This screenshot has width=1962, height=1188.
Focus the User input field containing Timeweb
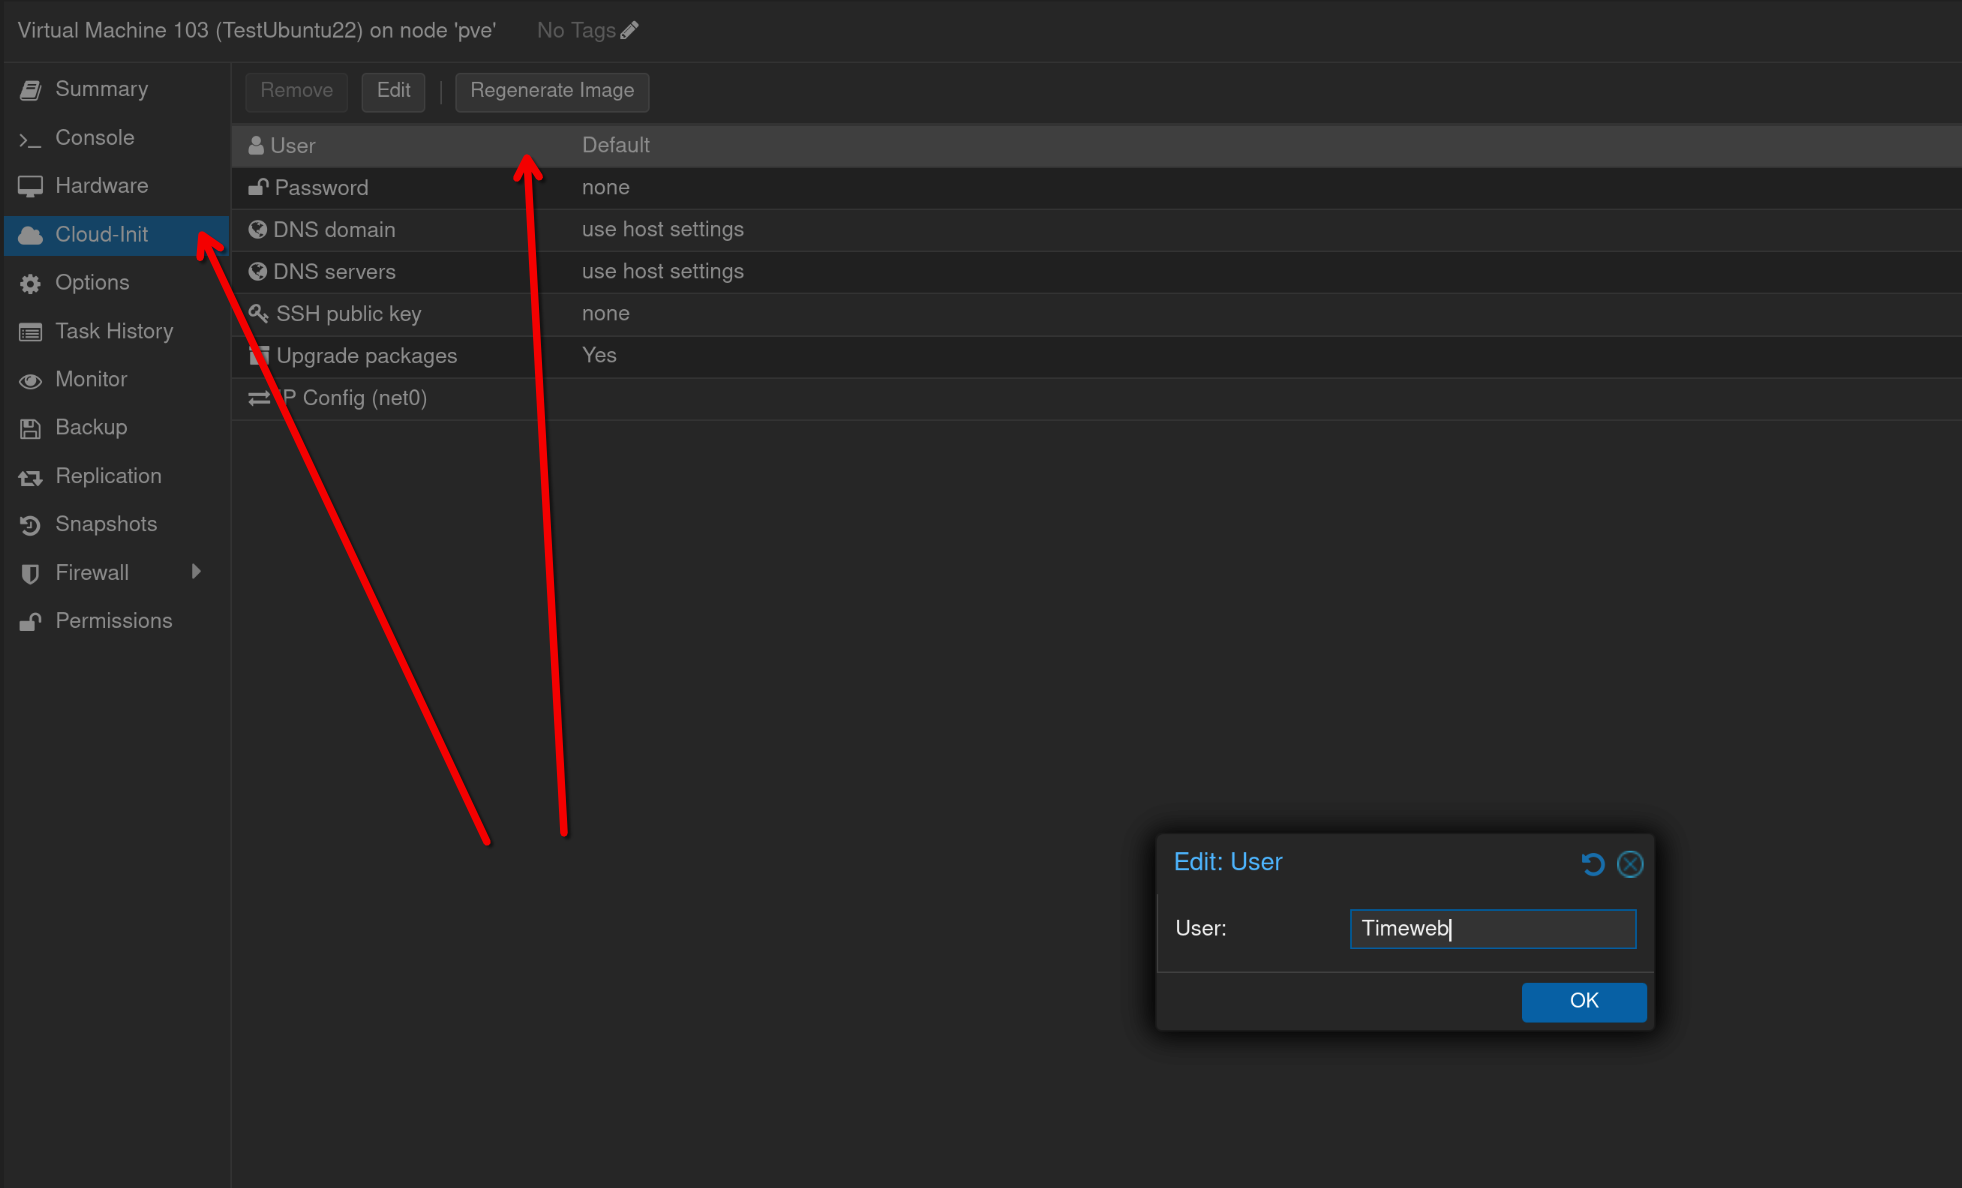[x=1492, y=929]
